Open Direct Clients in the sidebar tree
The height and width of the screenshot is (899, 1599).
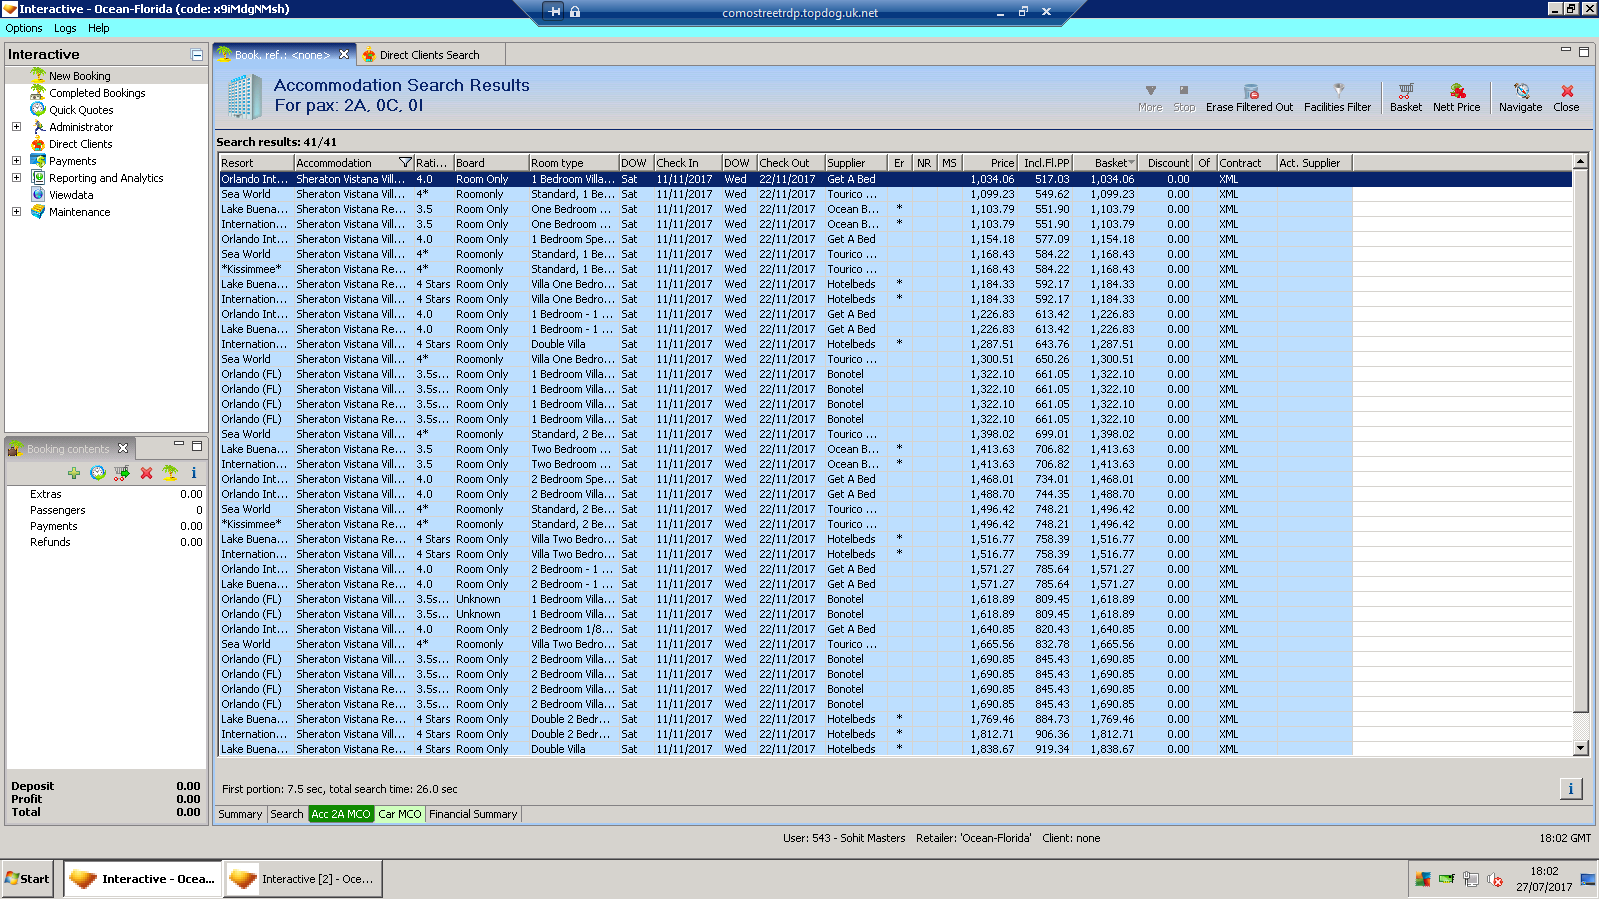click(x=80, y=144)
